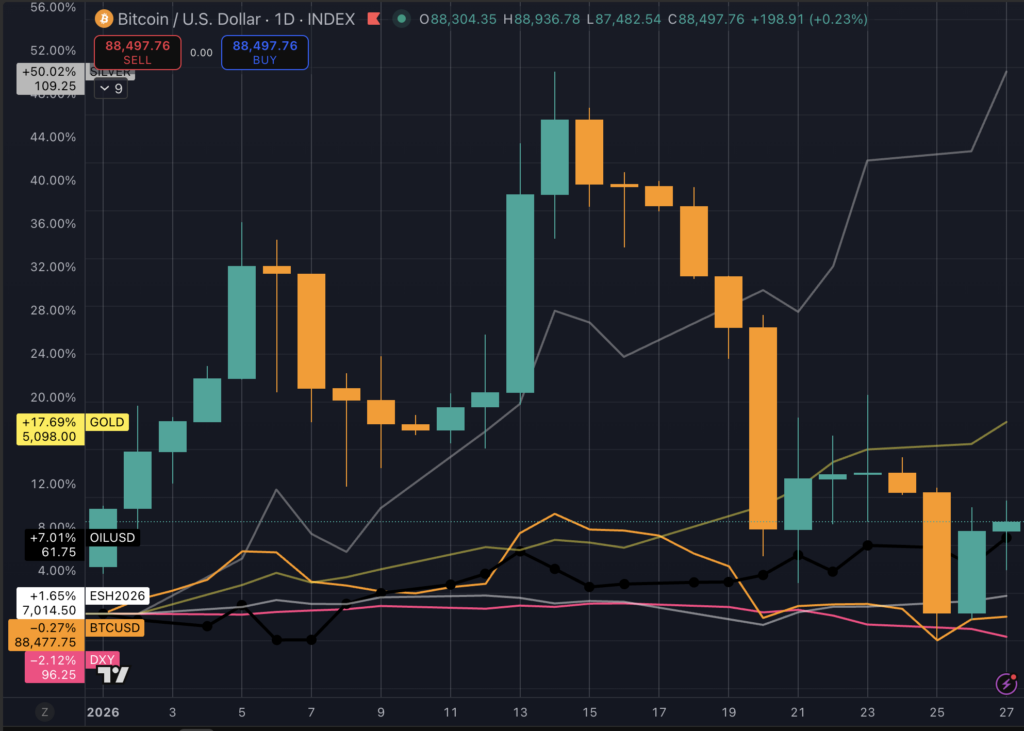Toggle the ESH2026 futures overlay
The height and width of the screenshot is (731, 1024).
118,595
